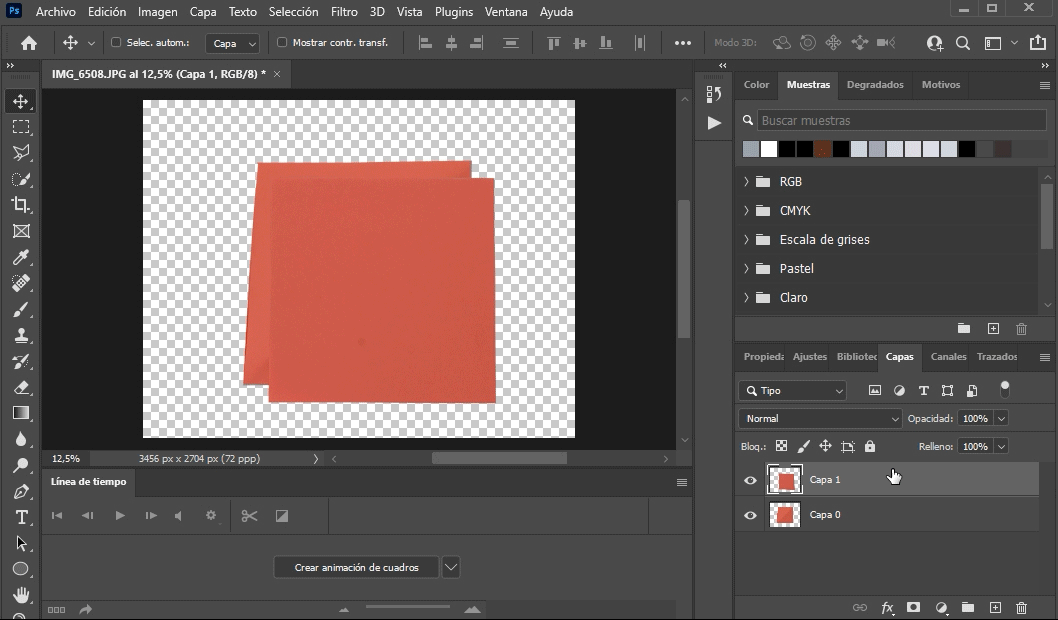Click the delete layer trash icon
The width and height of the screenshot is (1058, 620).
click(x=1021, y=607)
